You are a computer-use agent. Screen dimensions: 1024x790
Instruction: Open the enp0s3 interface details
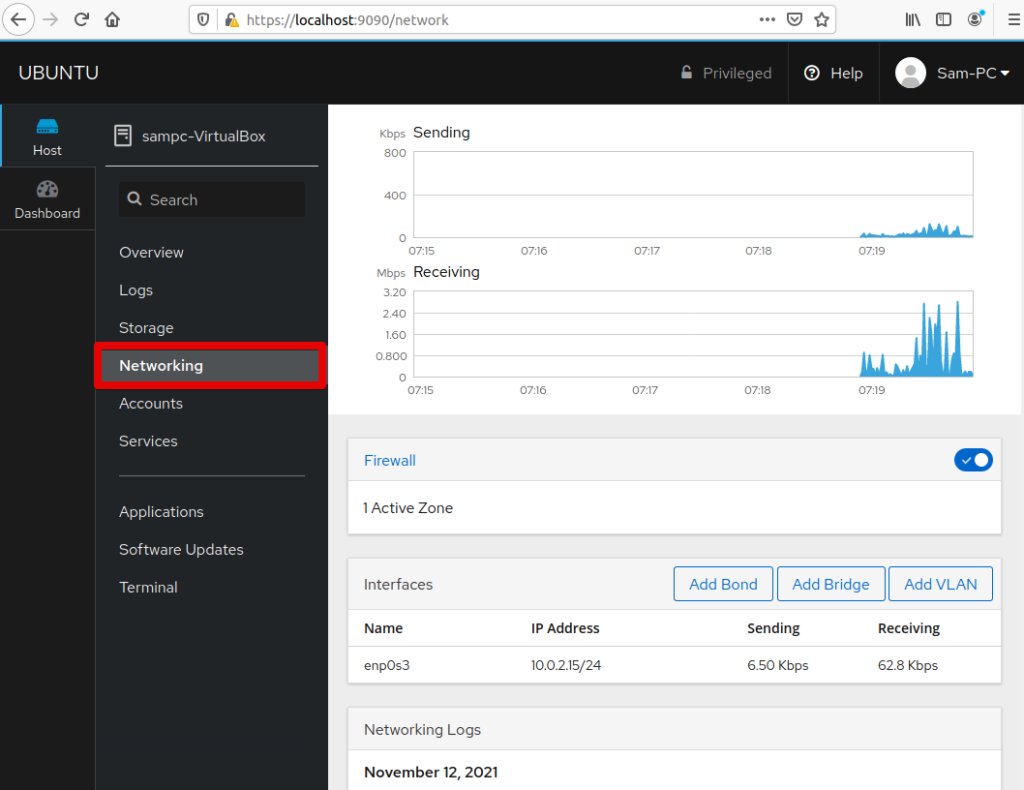tap(386, 665)
